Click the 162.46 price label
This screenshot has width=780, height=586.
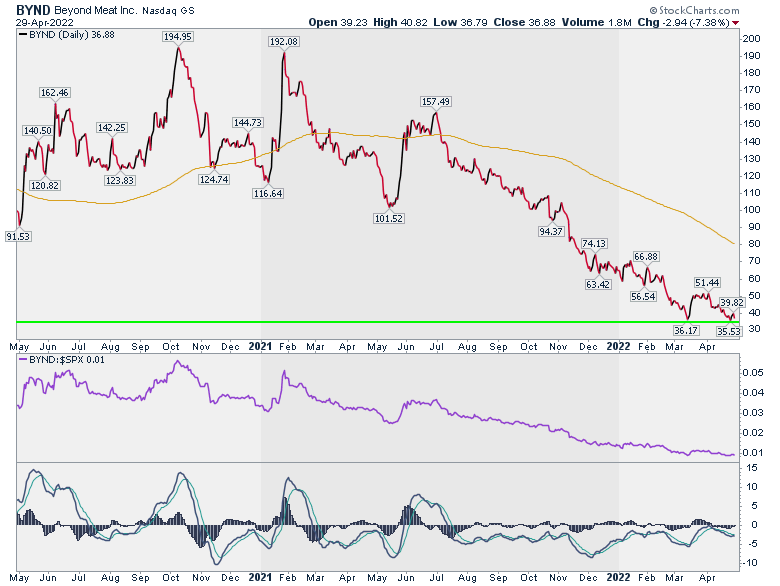coord(55,93)
